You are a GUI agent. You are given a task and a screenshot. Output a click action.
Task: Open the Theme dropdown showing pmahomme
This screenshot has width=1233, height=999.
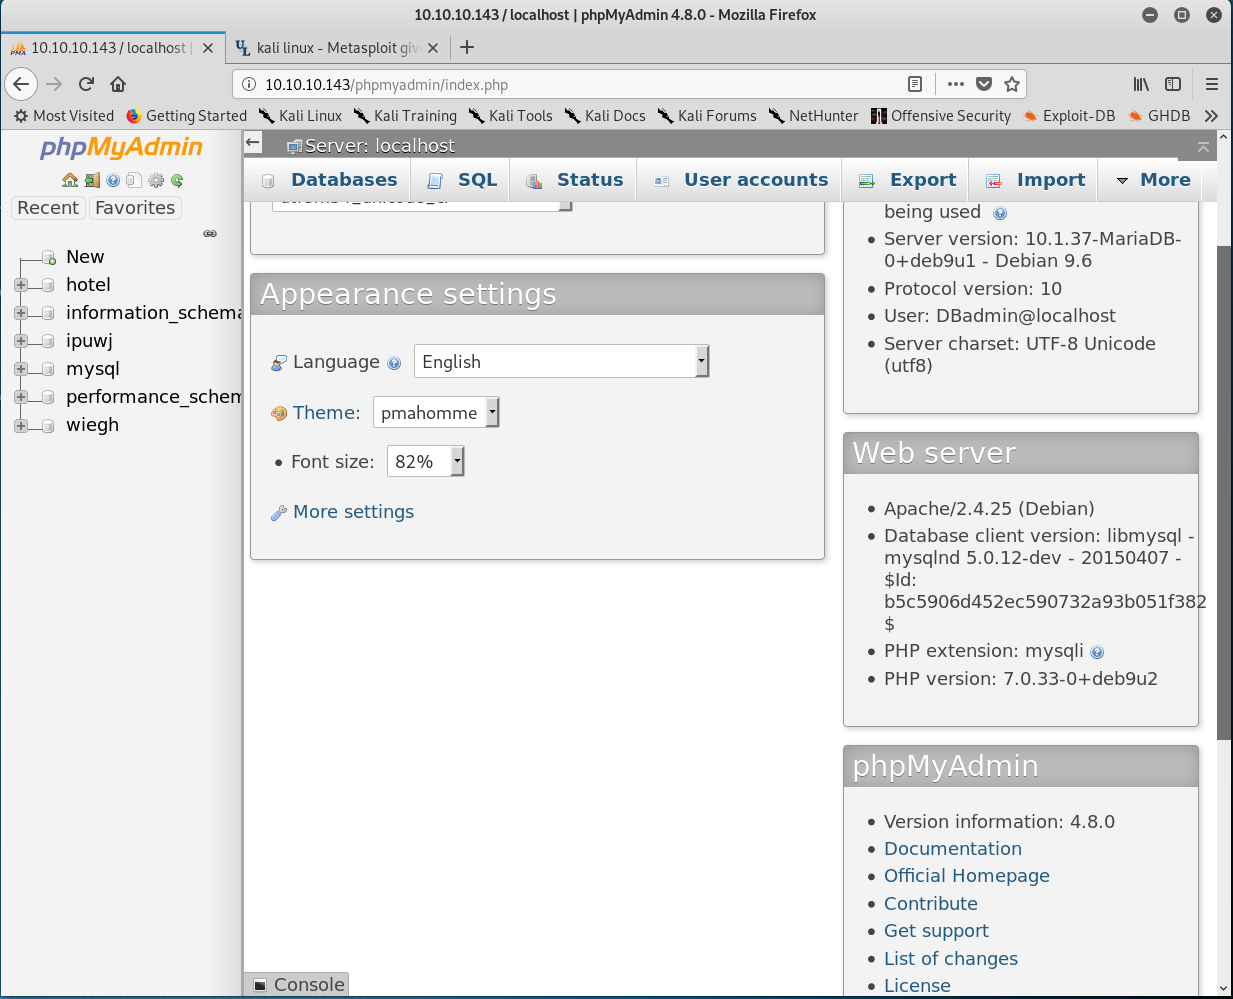[436, 412]
